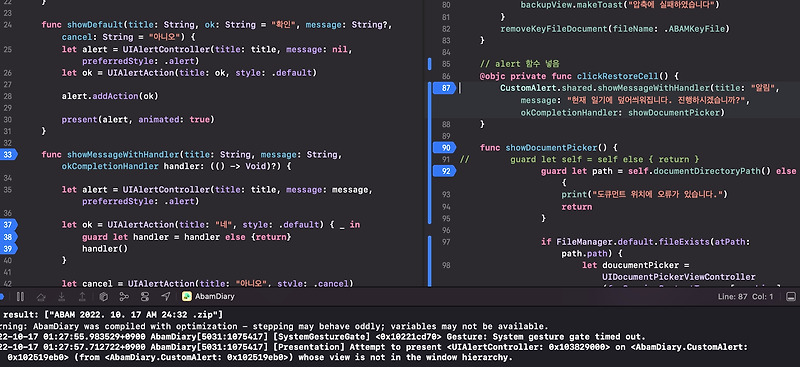Screen dimensions: 800x367
Task: Toggle the breakpoint on line 37
Action: pos(9,225)
